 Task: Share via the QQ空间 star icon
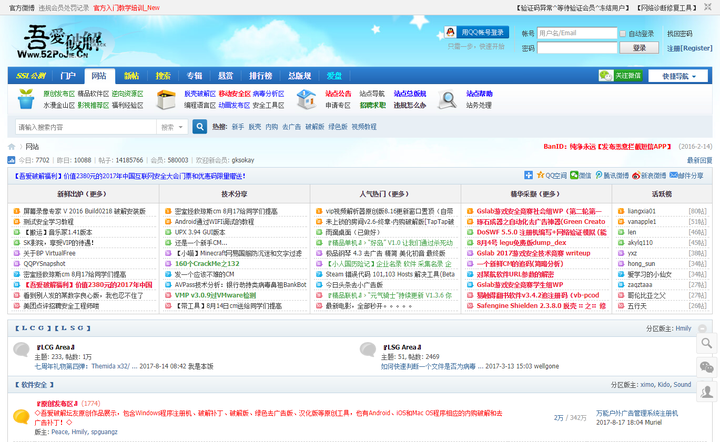[540, 175]
